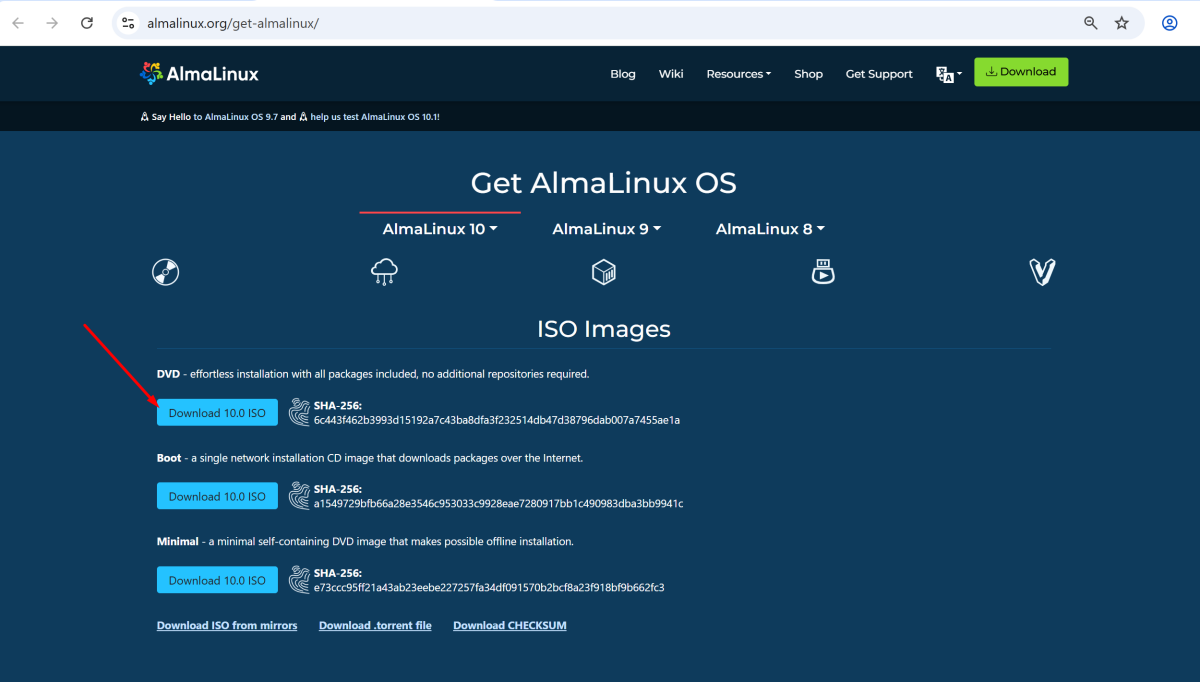Image resolution: width=1200 pixels, height=682 pixels.
Task: Open the Wiki menu item
Action: point(670,73)
